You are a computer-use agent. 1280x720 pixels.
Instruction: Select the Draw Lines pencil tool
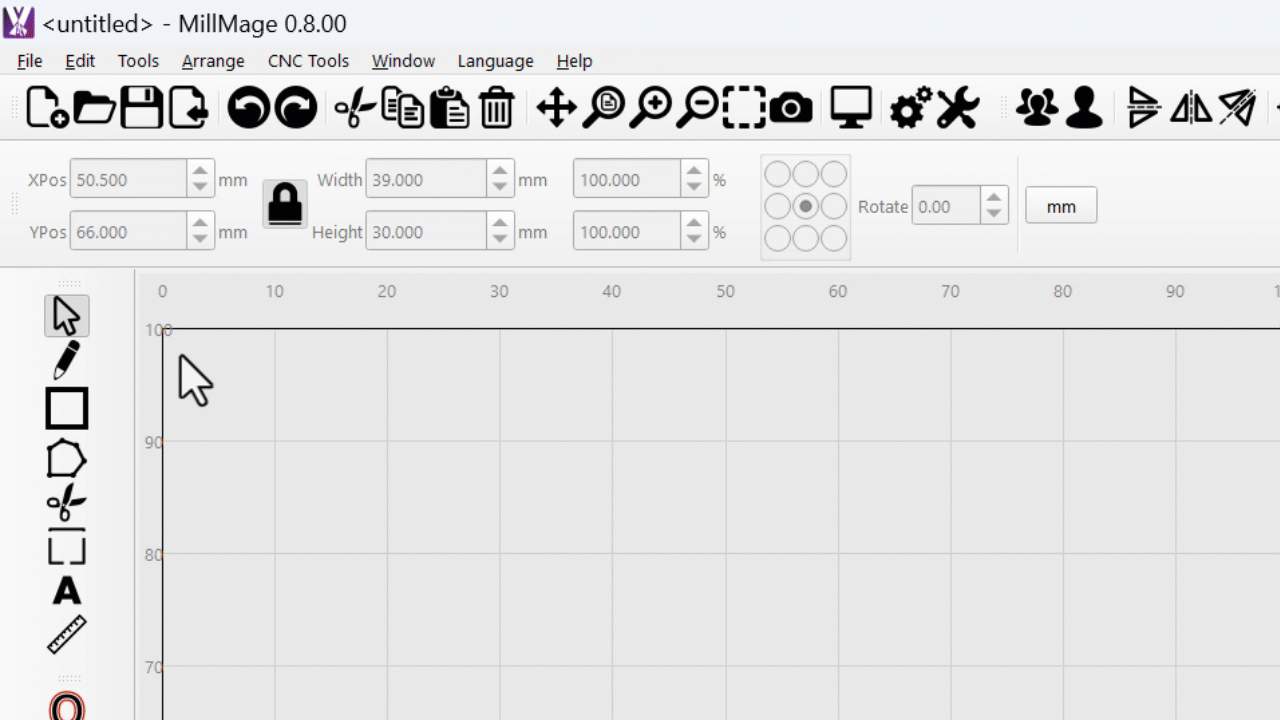tap(66, 360)
